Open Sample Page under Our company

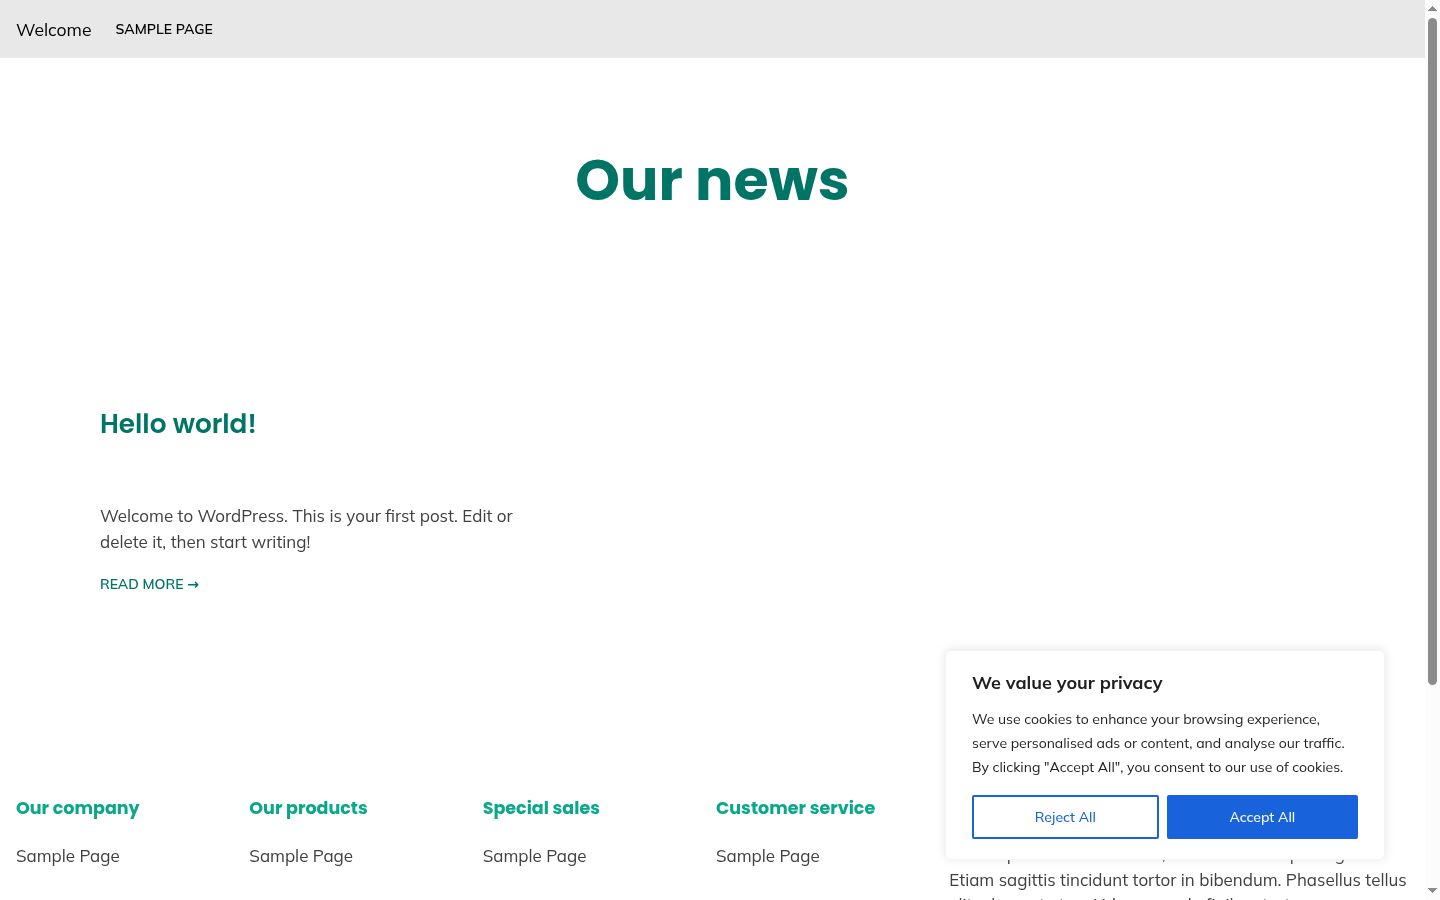click(x=68, y=856)
